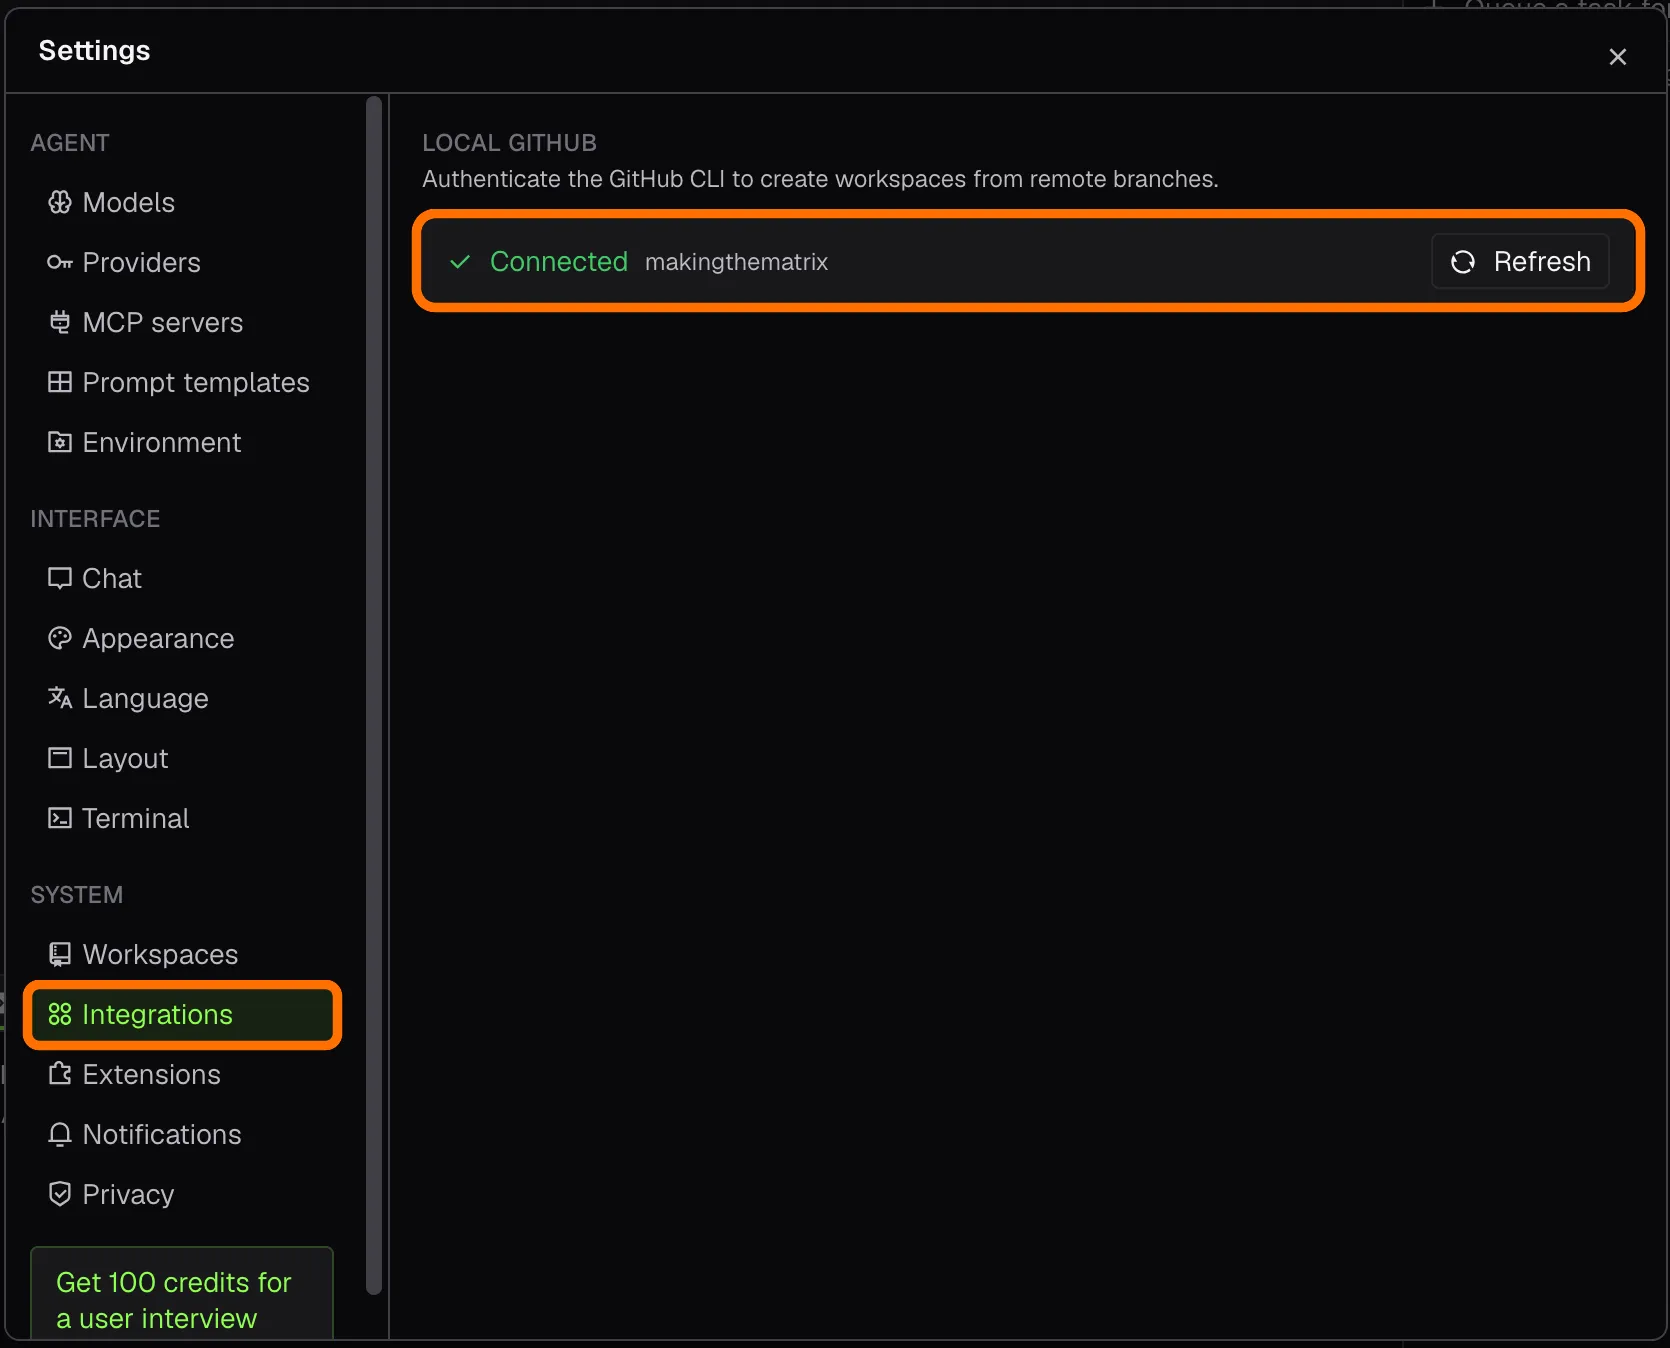Select Language in the sidebar
Image resolution: width=1670 pixels, height=1348 pixels.
pos(181,698)
